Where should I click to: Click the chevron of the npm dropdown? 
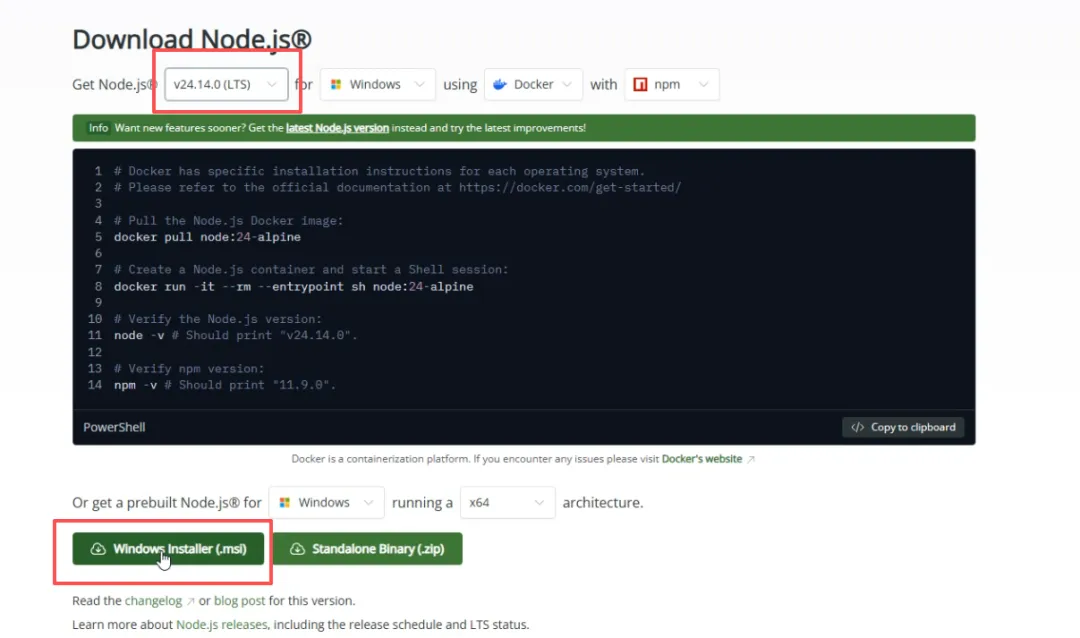pos(703,84)
